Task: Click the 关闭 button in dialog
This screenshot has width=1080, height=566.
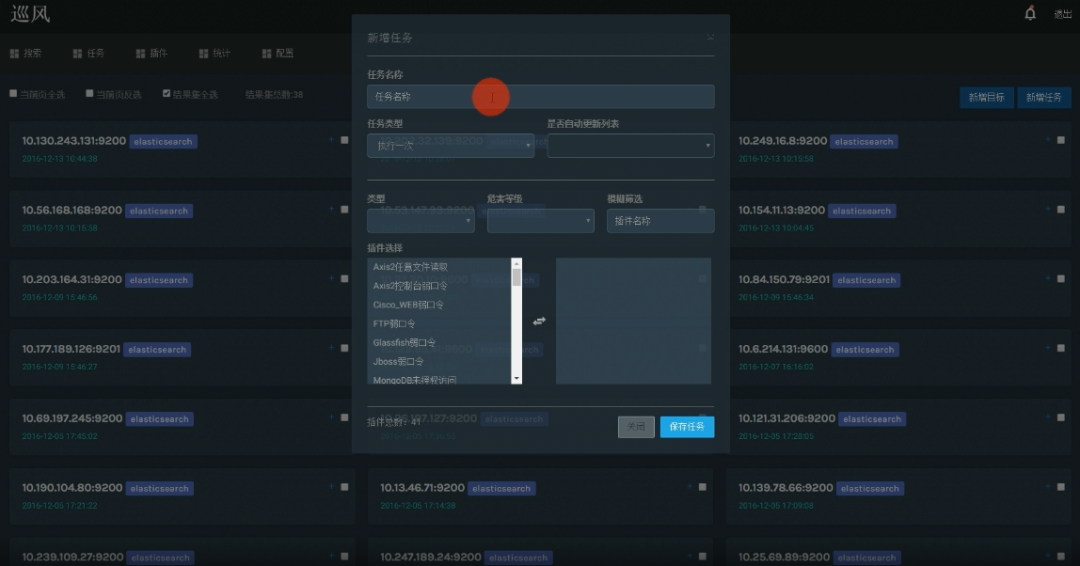Action: point(636,427)
